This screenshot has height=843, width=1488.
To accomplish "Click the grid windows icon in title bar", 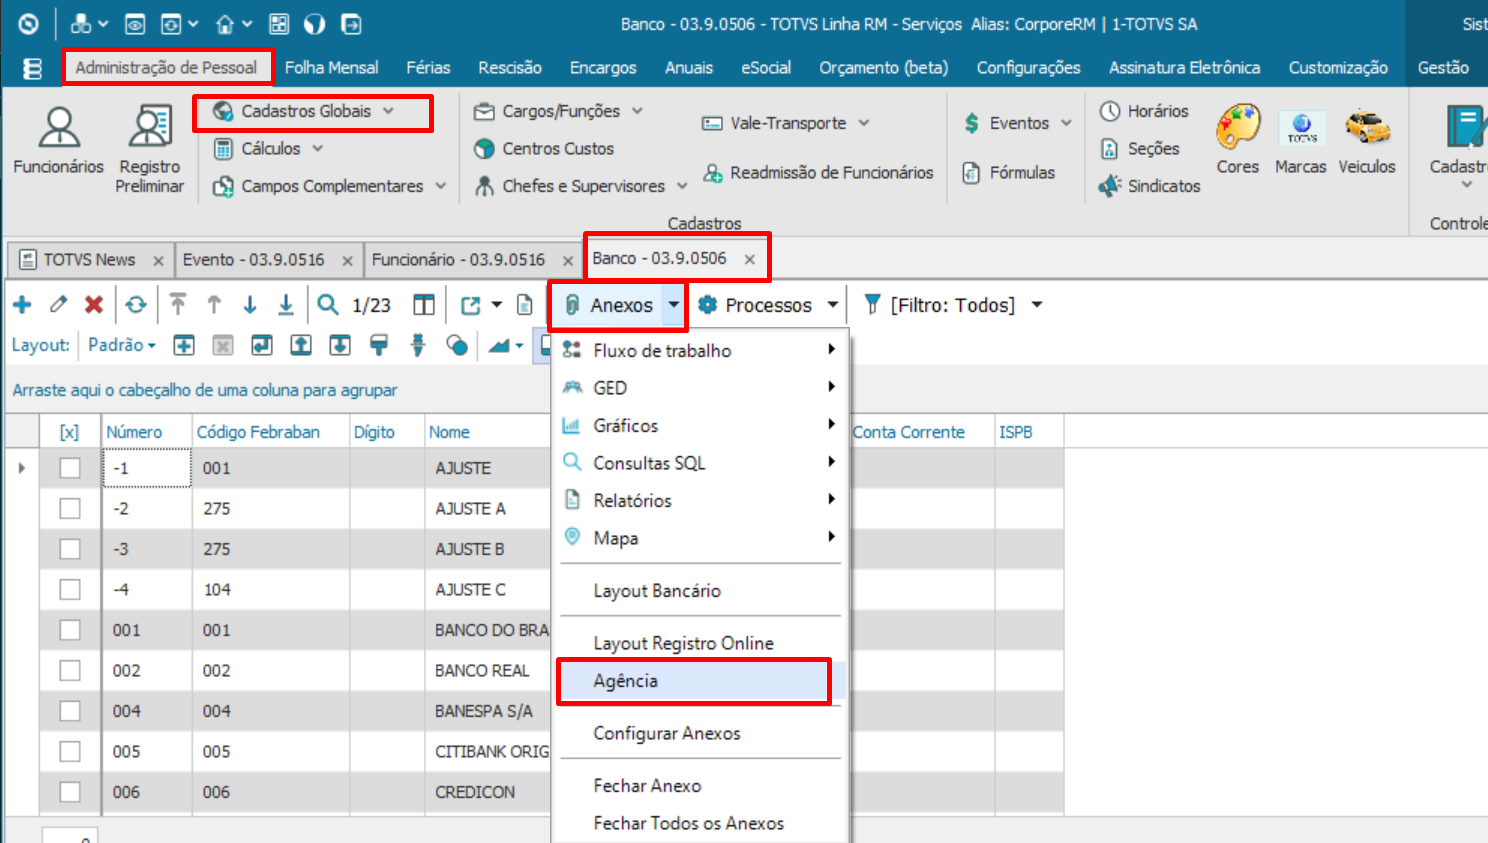I will [279, 24].
